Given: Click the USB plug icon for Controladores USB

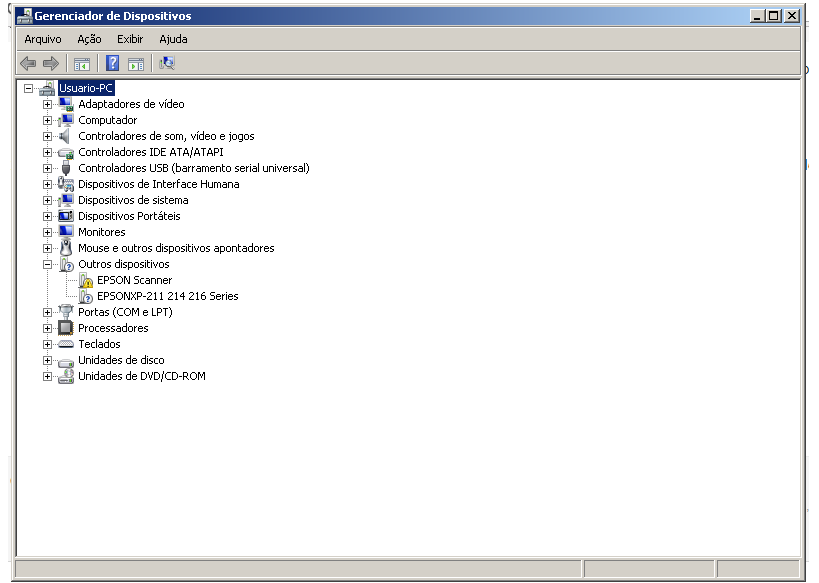Looking at the screenshot, I should pos(66,168).
